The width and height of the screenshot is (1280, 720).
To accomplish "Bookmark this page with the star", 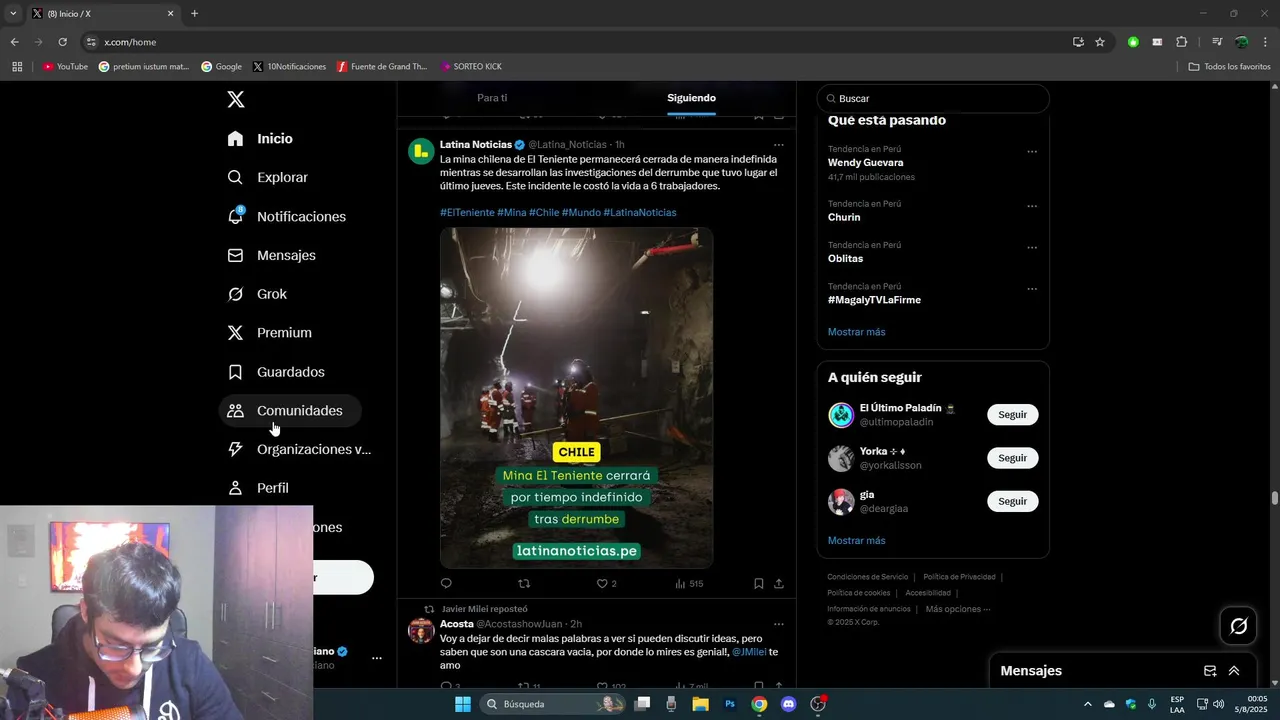I will pos(1100,42).
